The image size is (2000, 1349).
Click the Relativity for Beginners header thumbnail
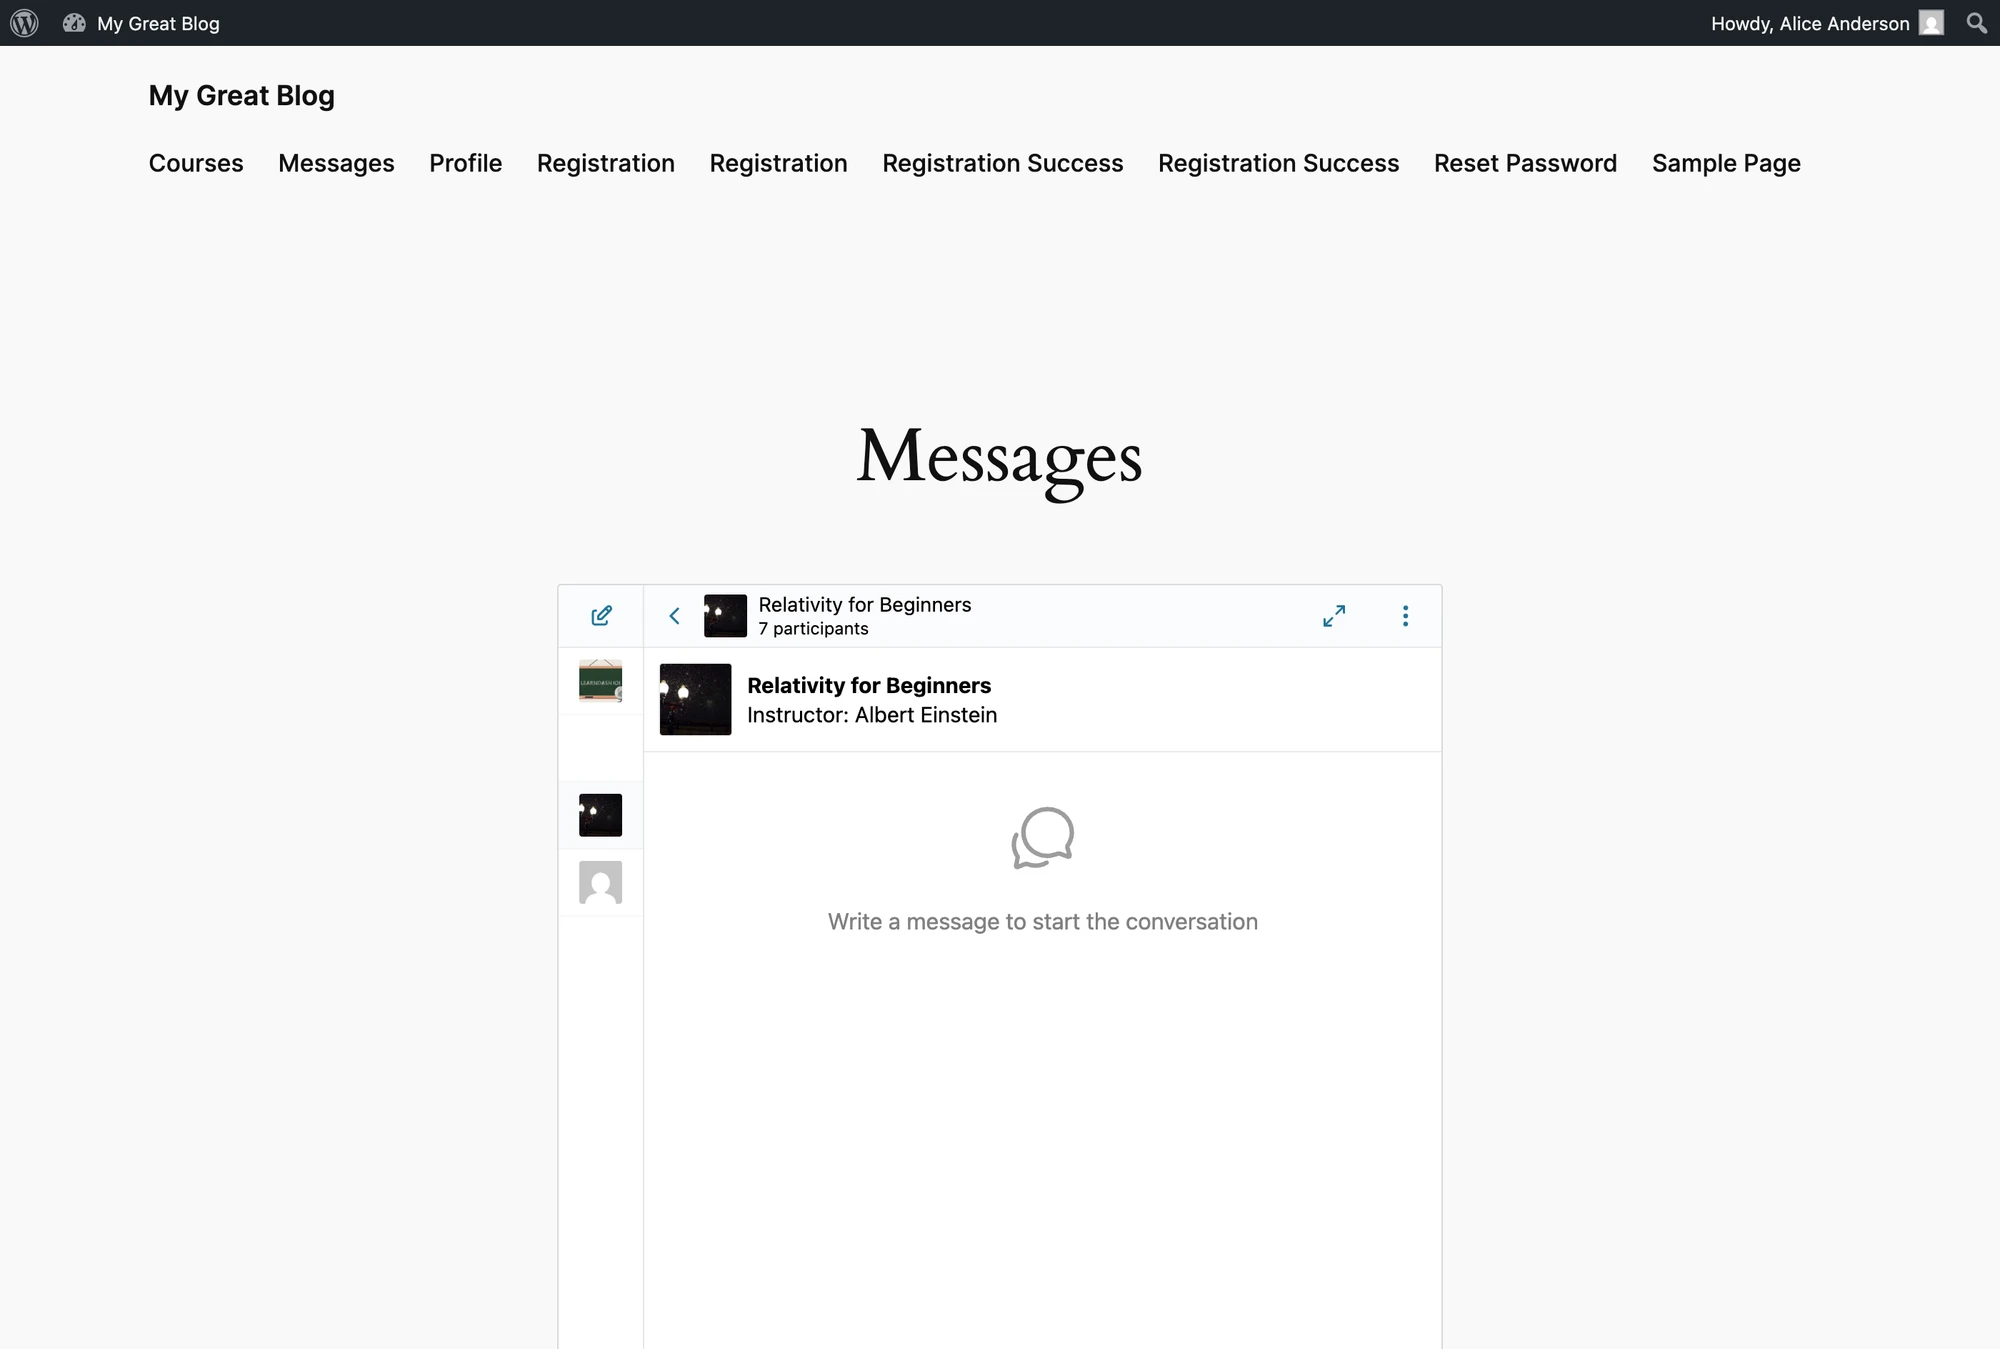point(725,616)
